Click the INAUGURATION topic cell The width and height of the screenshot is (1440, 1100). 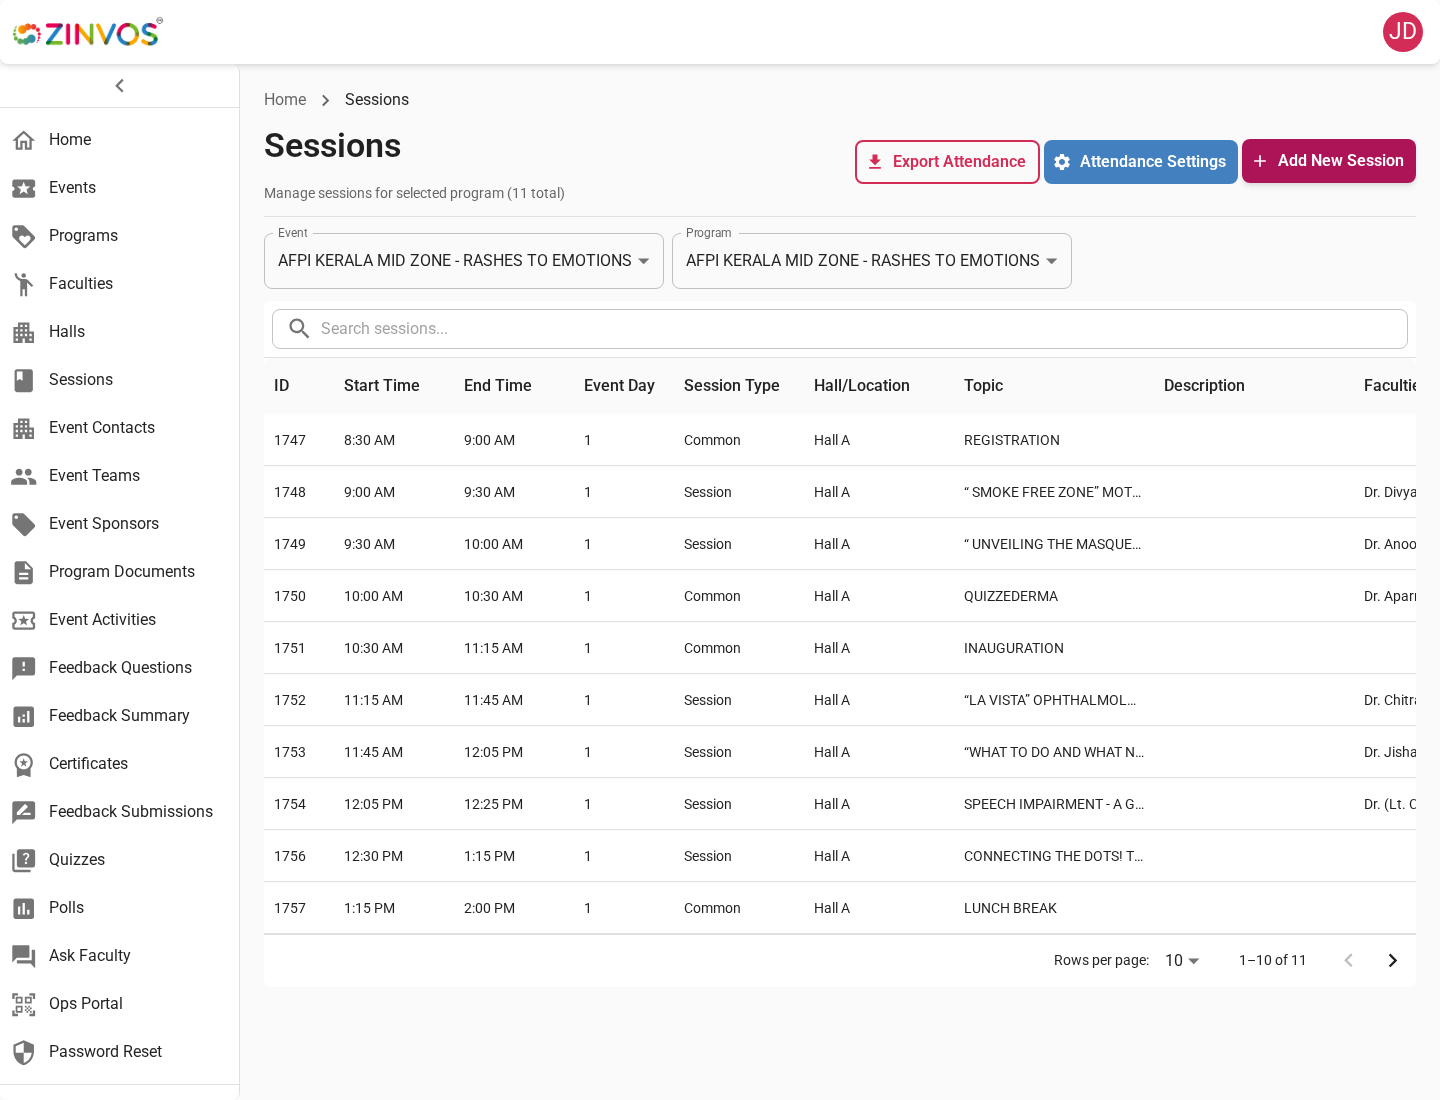pos(1014,648)
